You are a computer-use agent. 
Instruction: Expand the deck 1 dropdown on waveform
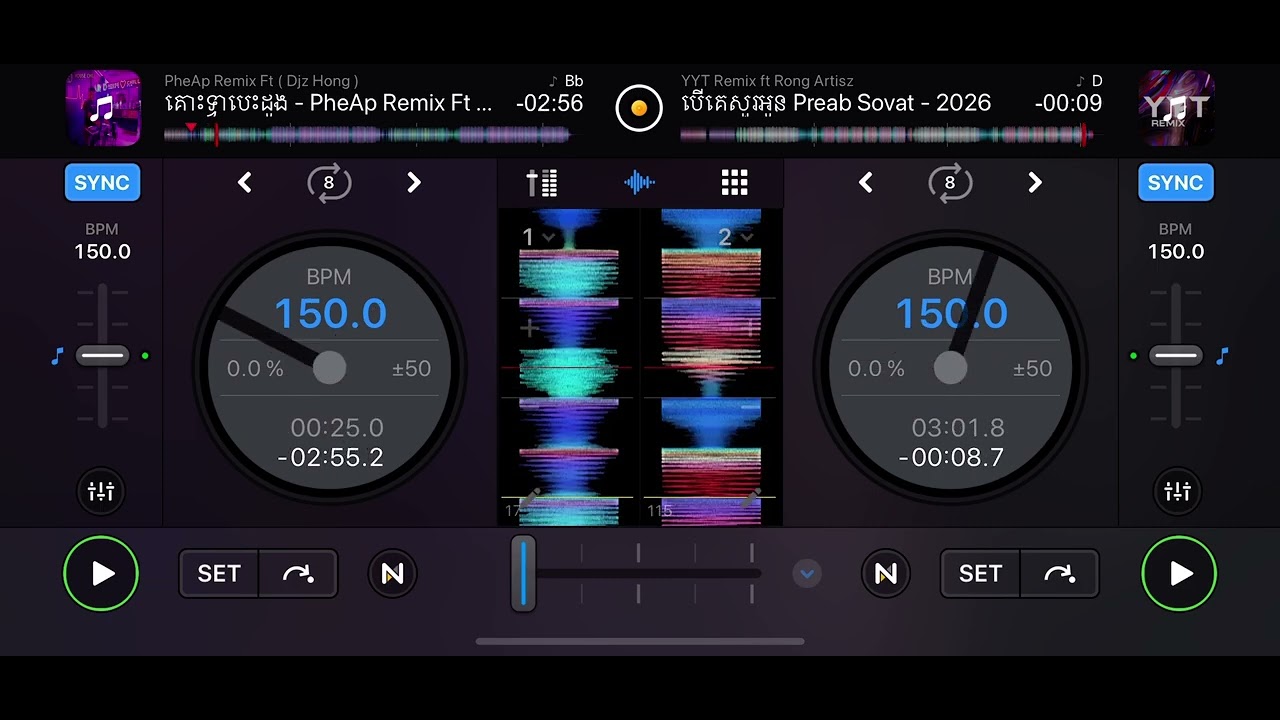(x=539, y=237)
